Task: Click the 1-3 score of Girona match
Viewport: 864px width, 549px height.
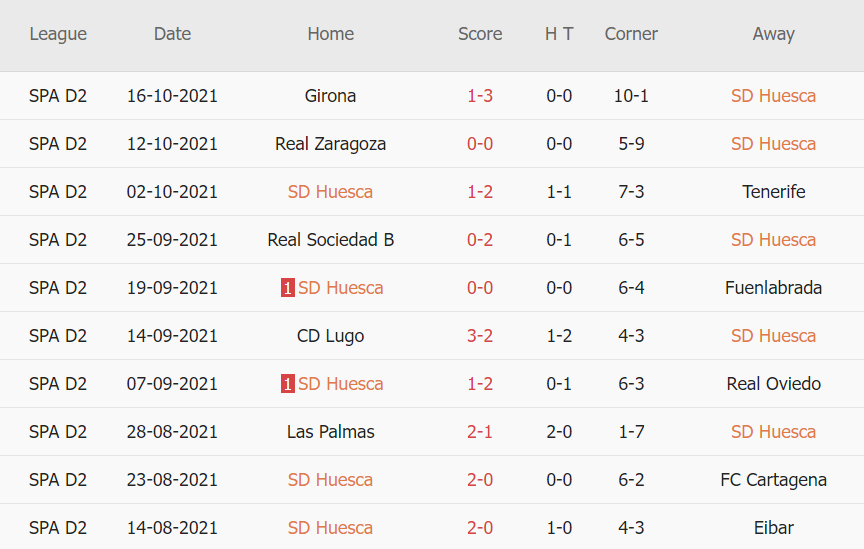Action: [x=480, y=96]
